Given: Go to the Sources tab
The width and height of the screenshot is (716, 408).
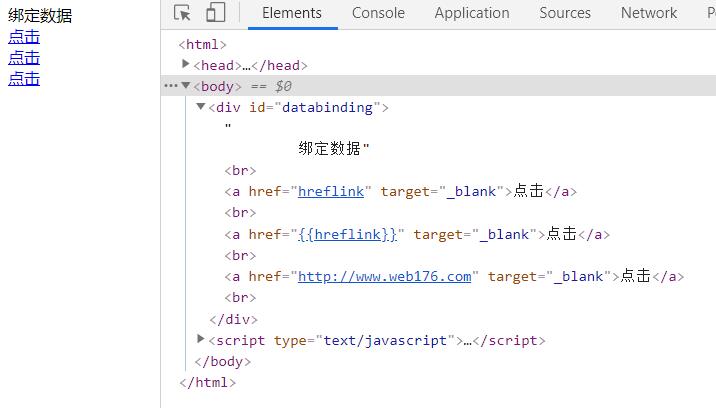Looking at the screenshot, I should point(565,13).
